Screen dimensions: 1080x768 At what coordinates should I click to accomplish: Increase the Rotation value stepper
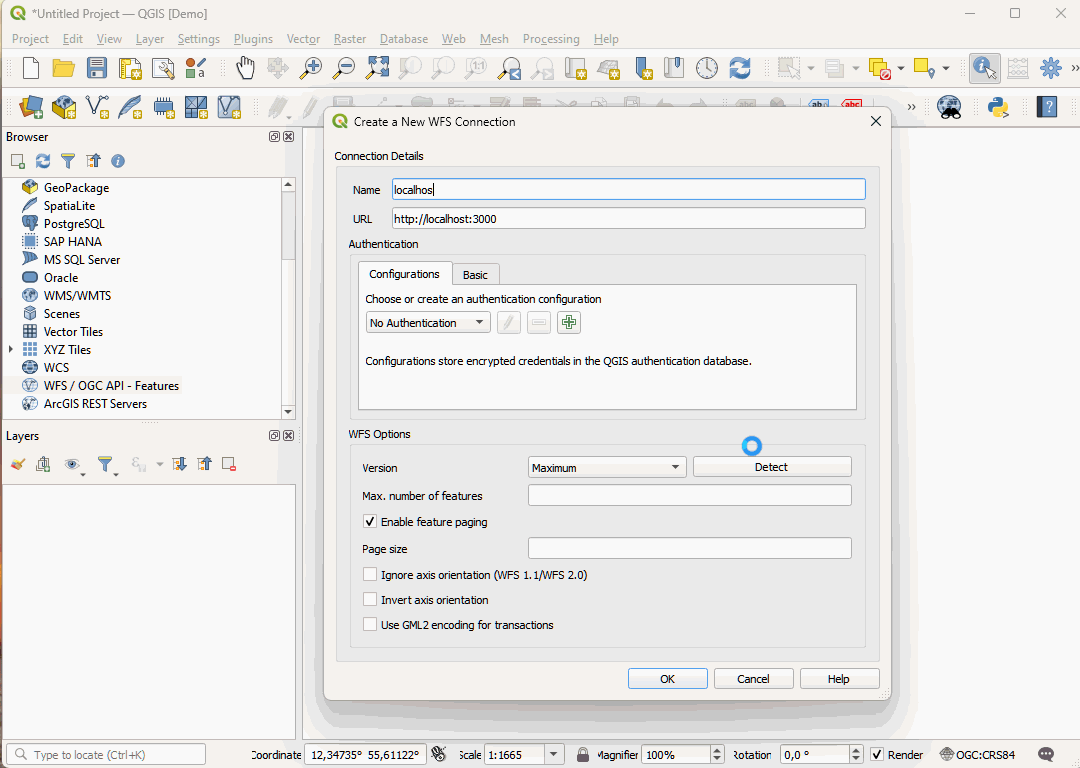856,750
